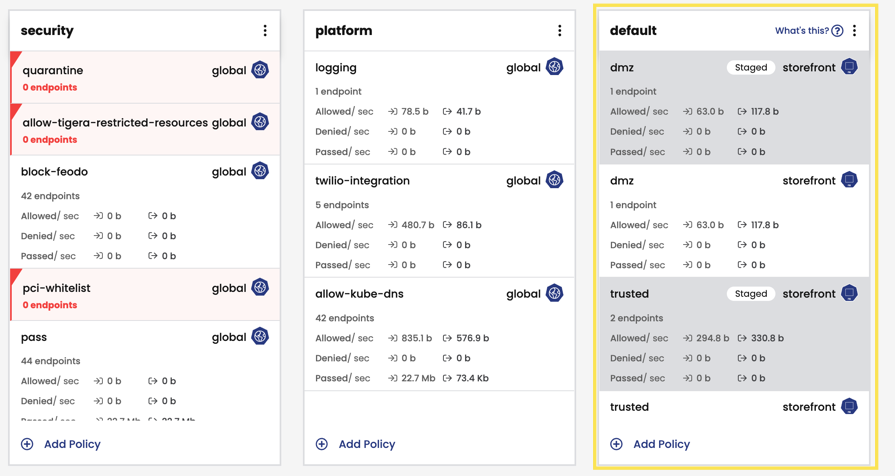
Task: Click the quarantine policy global icon
Action: pyautogui.click(x=260, y=70)
